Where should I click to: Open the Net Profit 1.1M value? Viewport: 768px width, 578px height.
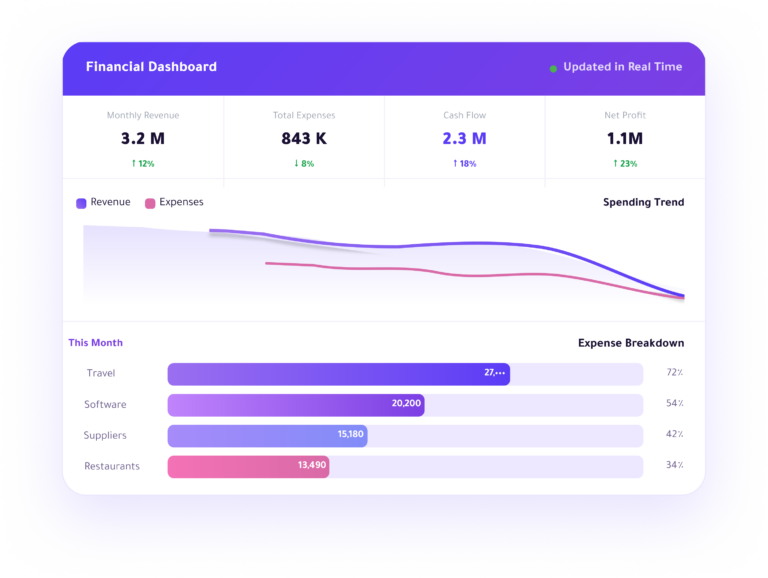pos(625,139)
